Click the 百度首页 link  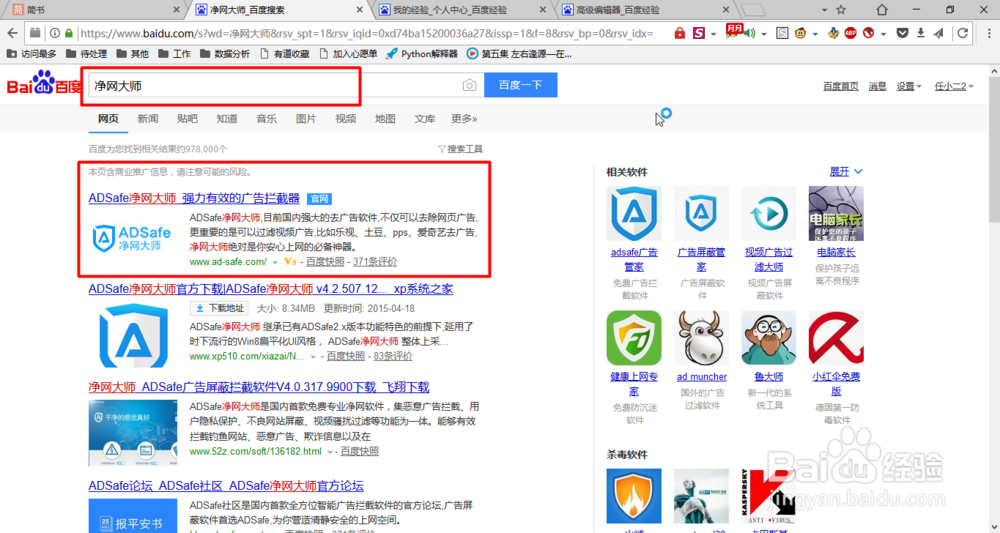click(841, 86)
